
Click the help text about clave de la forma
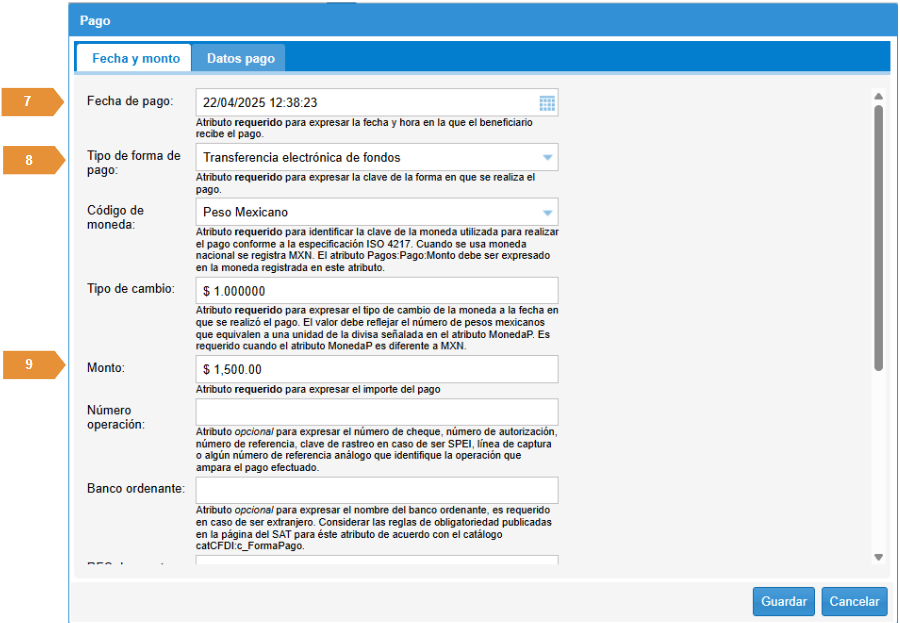pyautogui.click(x=366, y=183)
